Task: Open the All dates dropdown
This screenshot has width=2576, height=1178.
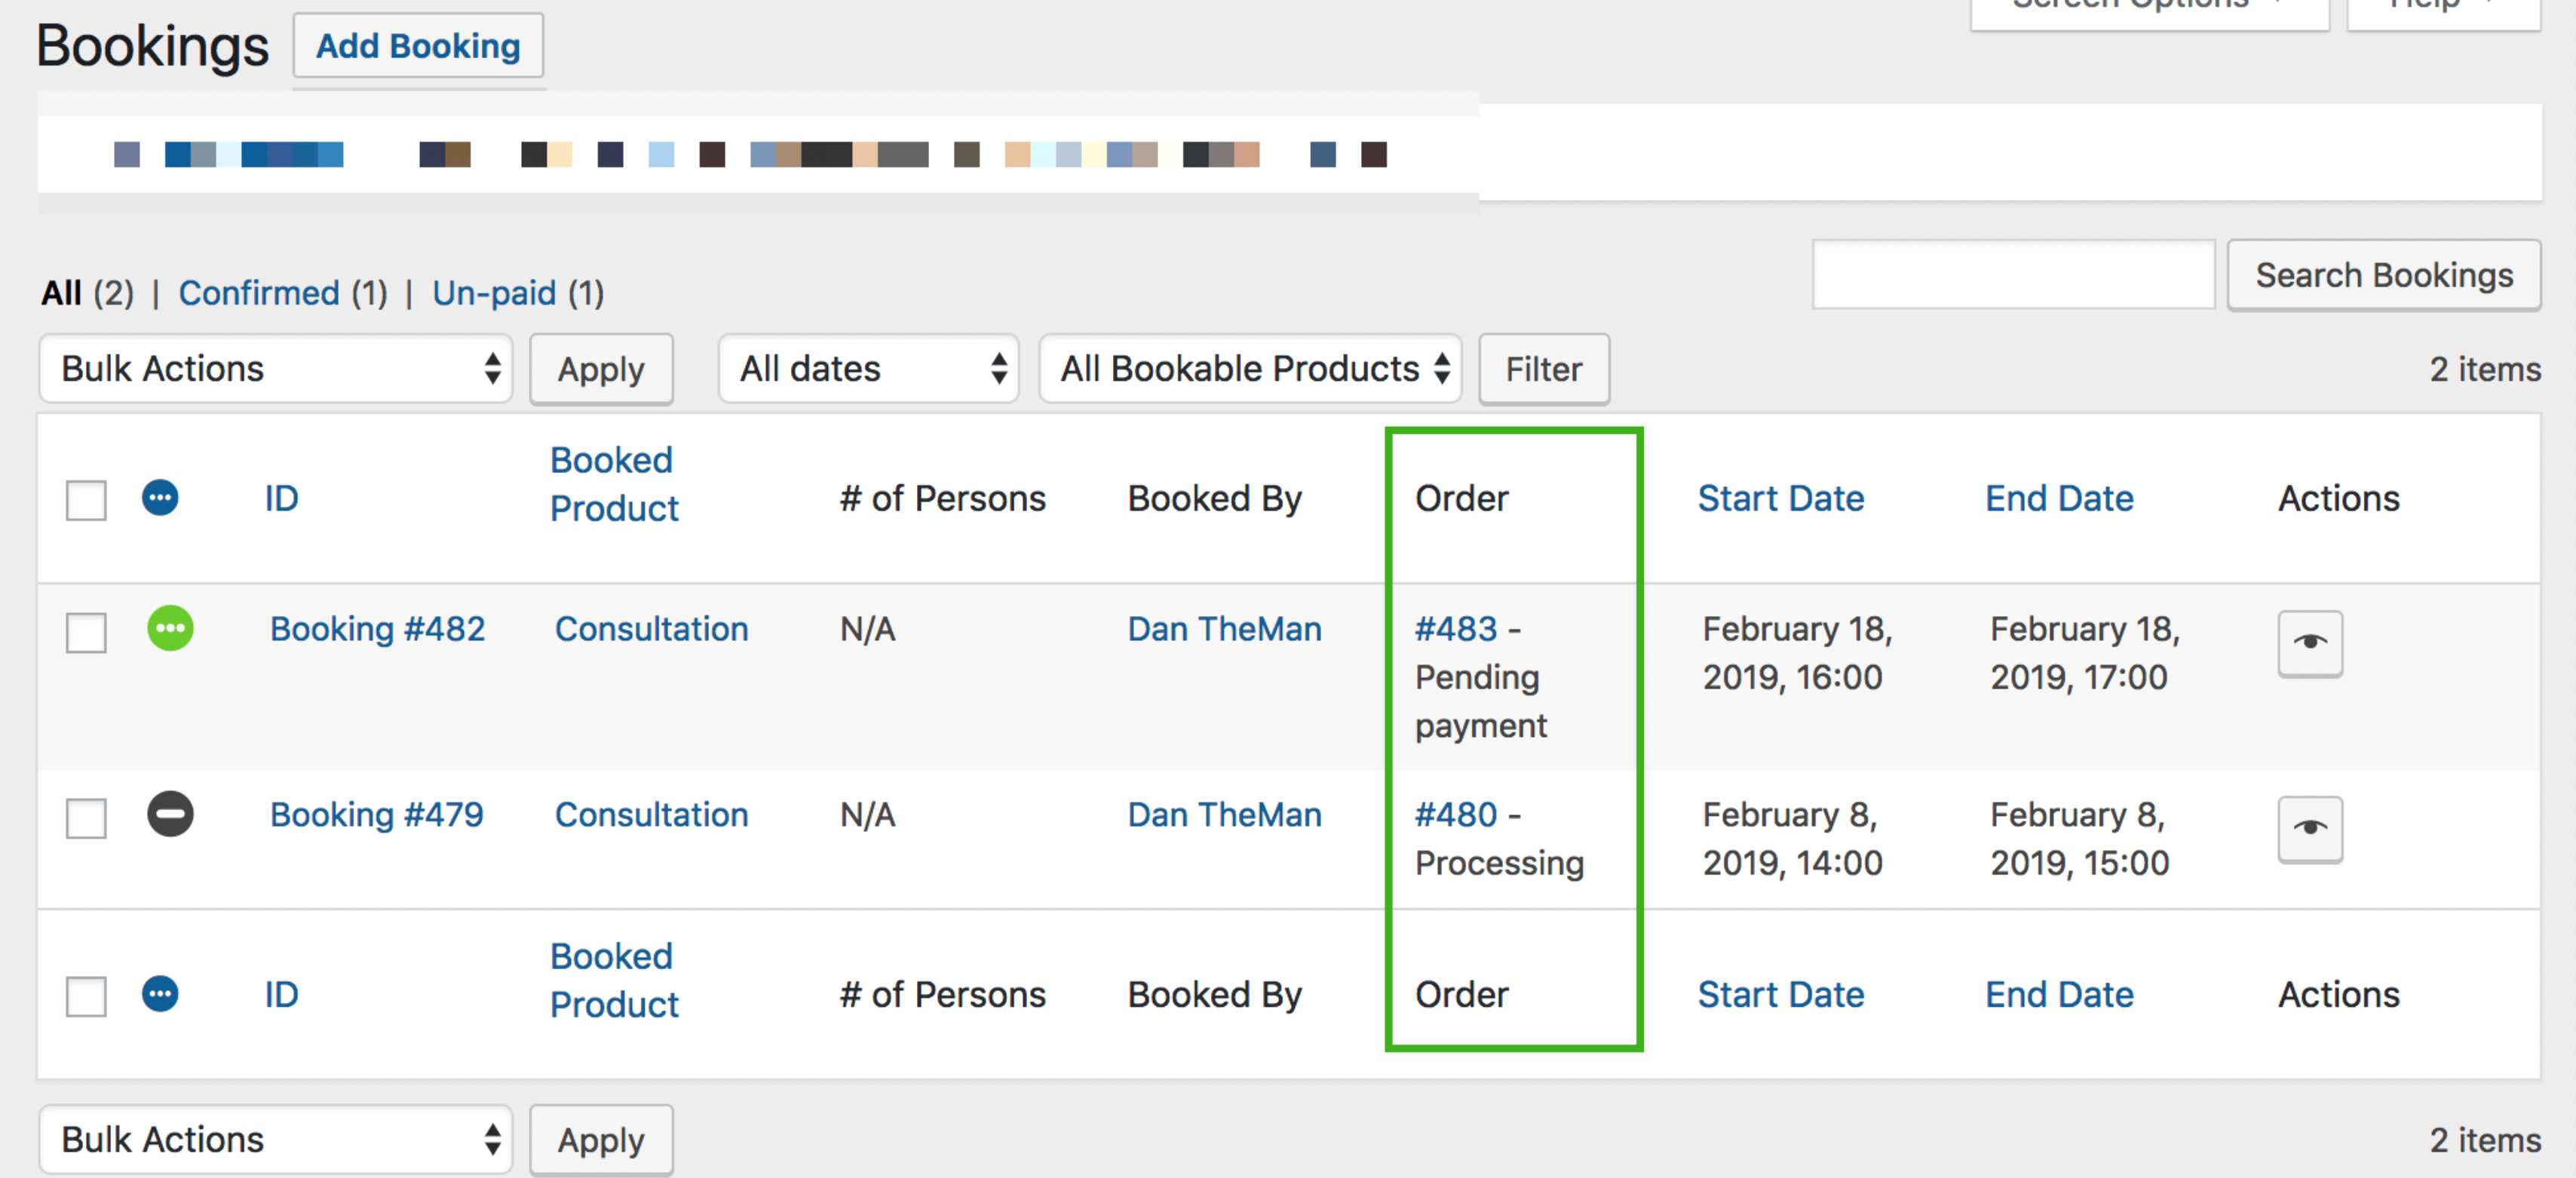Action: click(868, 369)
